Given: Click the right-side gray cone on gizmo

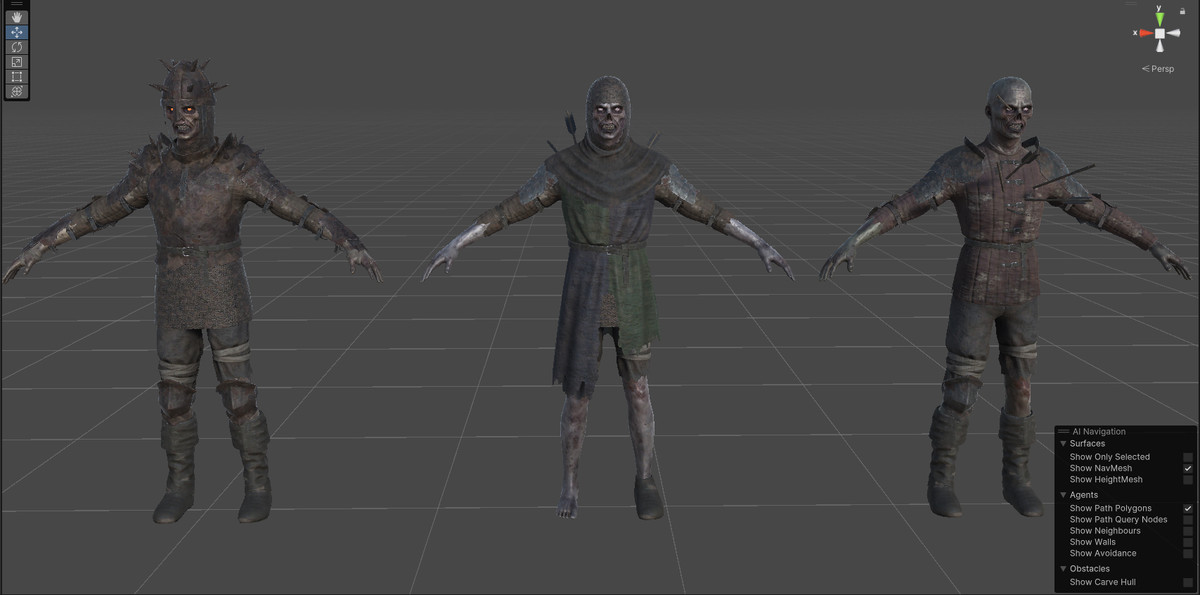Looking at the screenshot, I should coord(1175,33).
